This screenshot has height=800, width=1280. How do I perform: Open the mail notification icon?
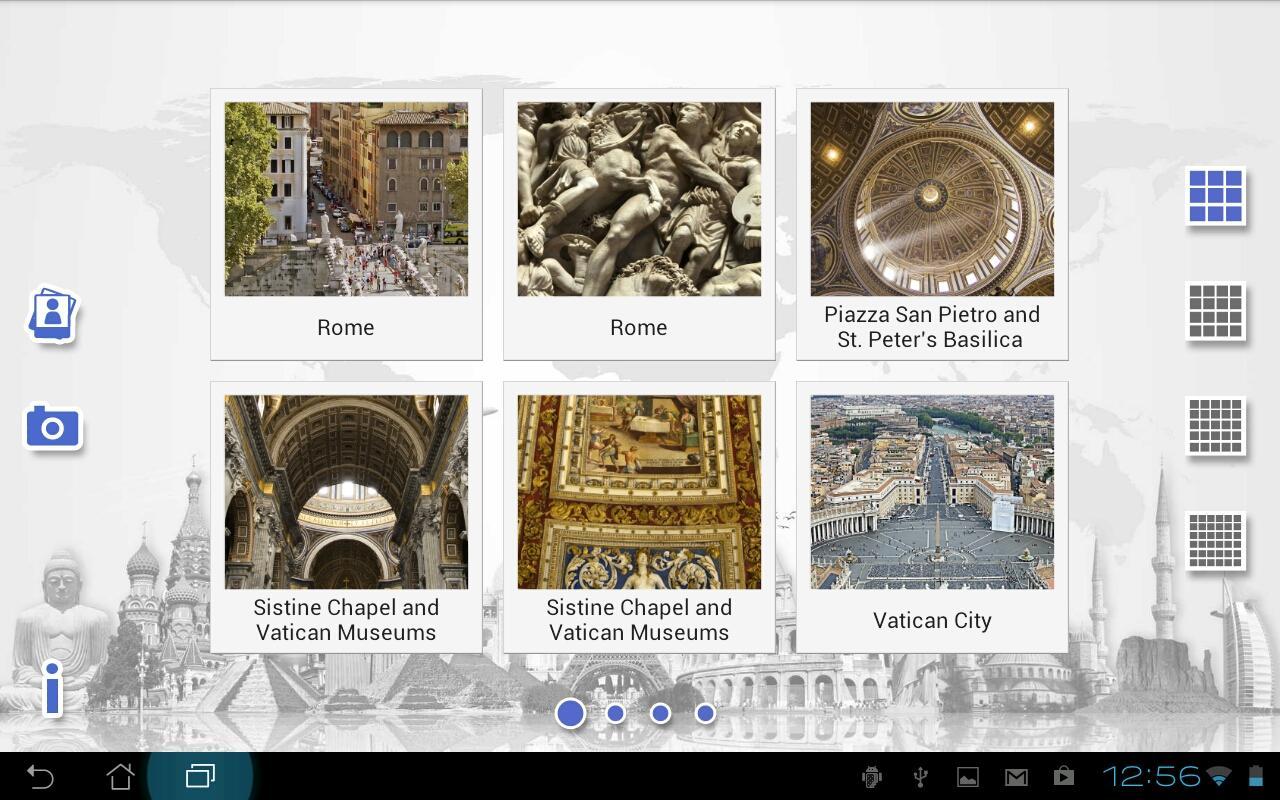point(1016,777)
